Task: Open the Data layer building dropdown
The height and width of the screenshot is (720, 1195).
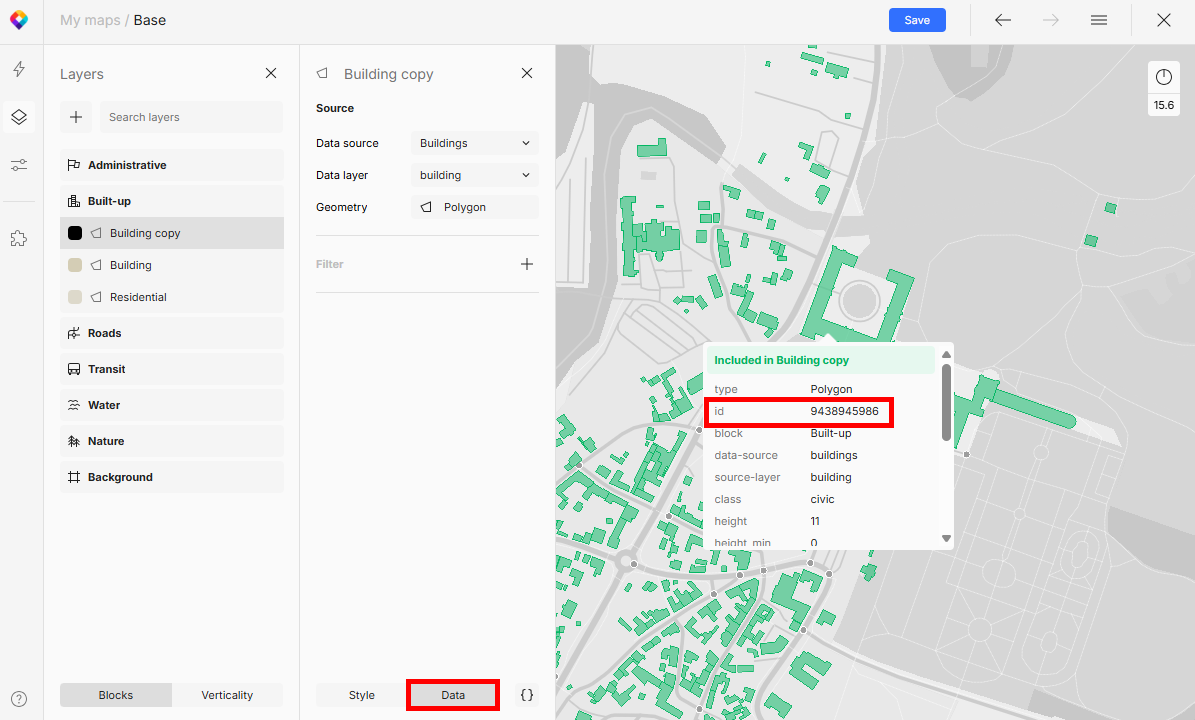Action: coord(474,175)
